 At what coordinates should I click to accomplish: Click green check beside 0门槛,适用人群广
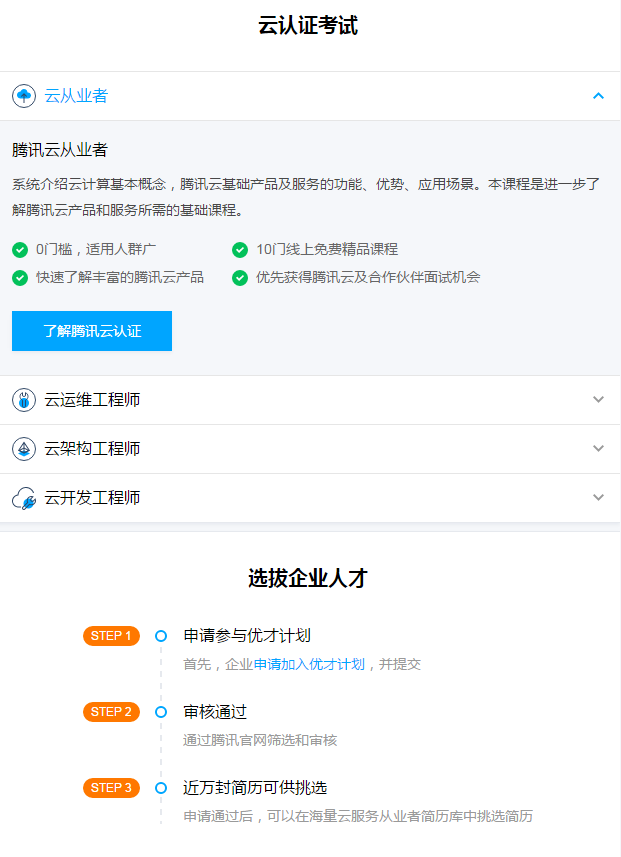click(20, 249)
